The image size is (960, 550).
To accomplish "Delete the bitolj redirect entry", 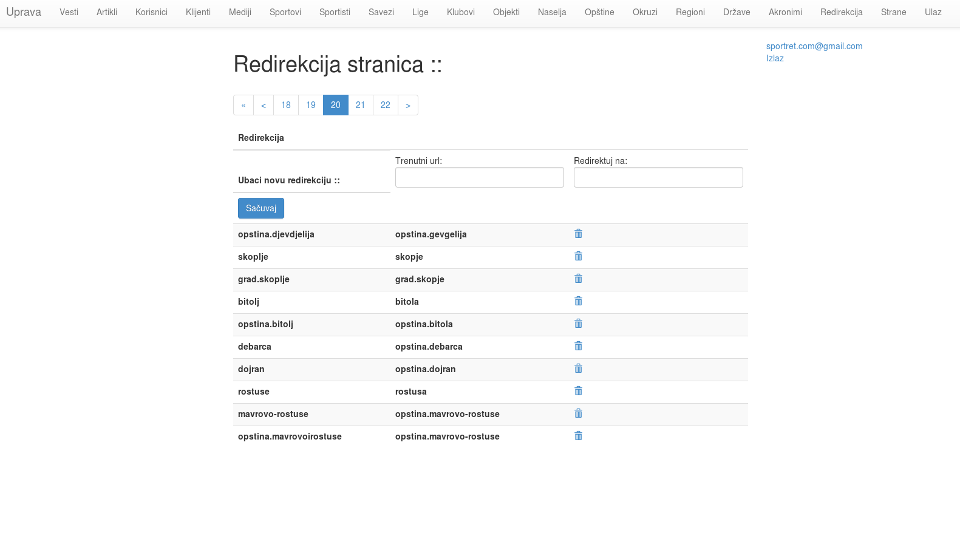I will pos(578,301).
